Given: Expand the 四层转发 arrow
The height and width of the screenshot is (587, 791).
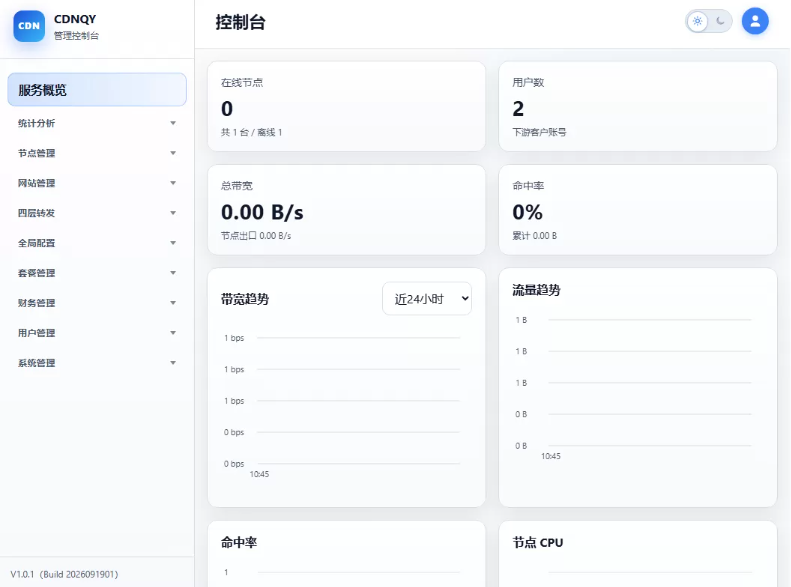Looking at the screenshot, I should 173,213.
